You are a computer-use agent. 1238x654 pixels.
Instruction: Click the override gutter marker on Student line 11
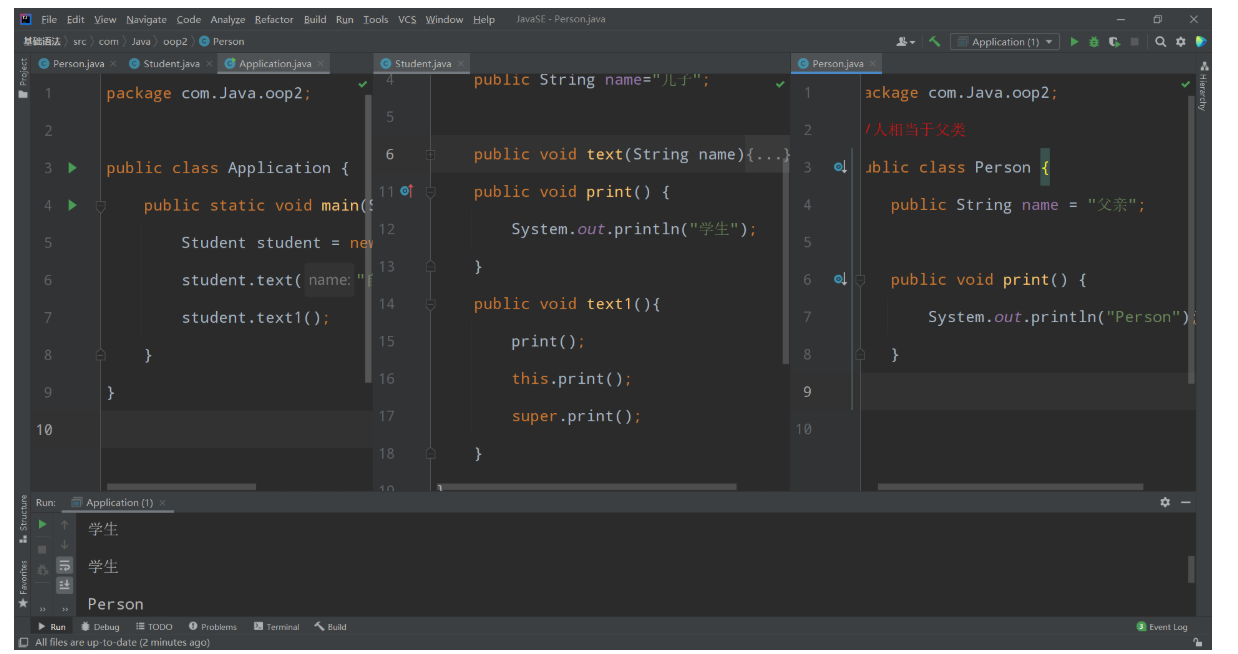tap(406, 191)
